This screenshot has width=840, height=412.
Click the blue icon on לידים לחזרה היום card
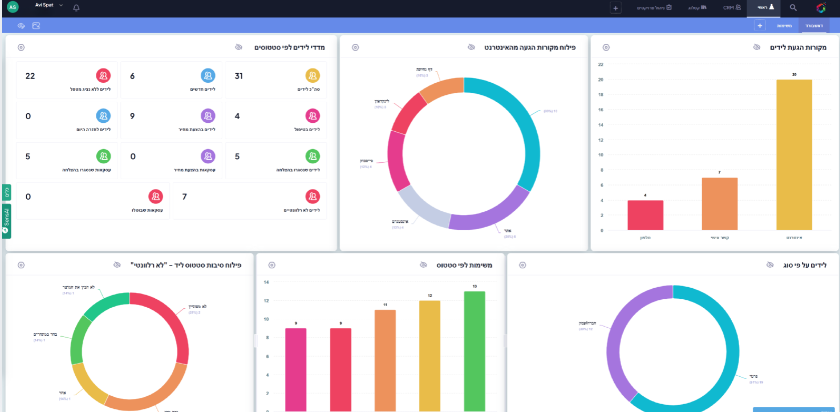[x=103, y=116]
